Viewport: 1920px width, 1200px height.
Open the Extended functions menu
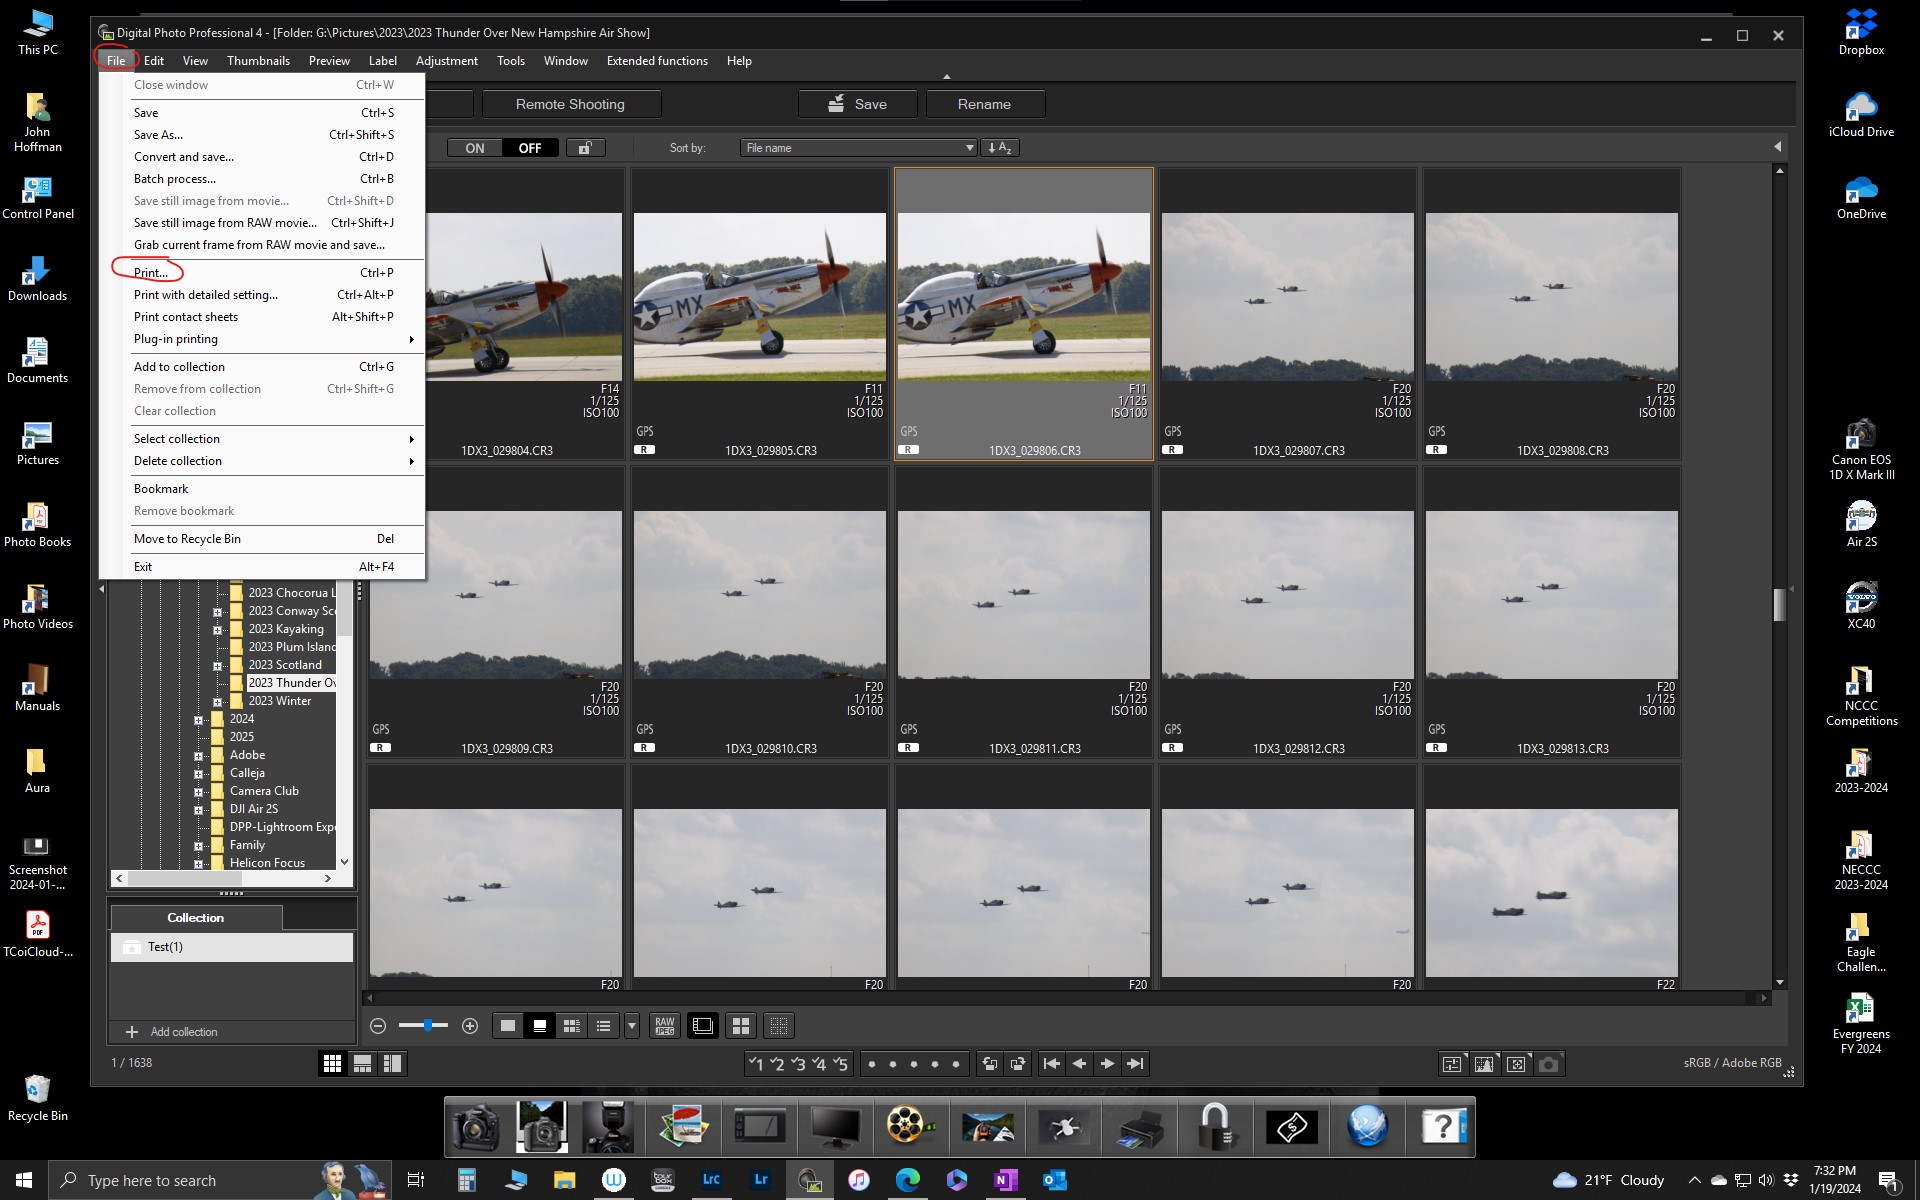657,61
